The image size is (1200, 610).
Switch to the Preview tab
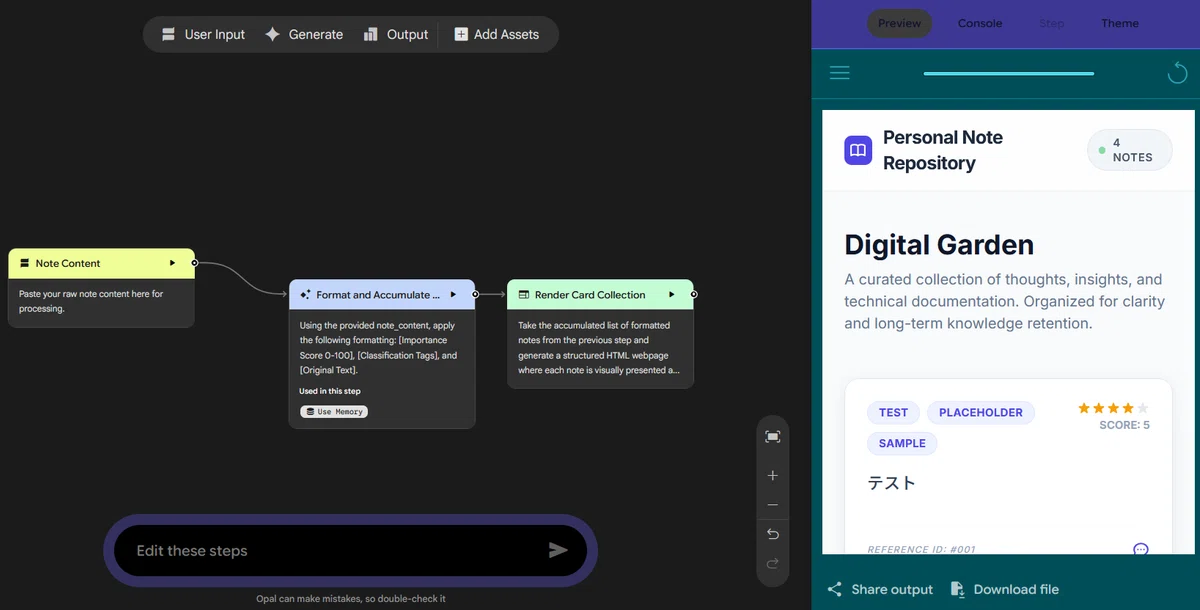click(x=900, y=23)
